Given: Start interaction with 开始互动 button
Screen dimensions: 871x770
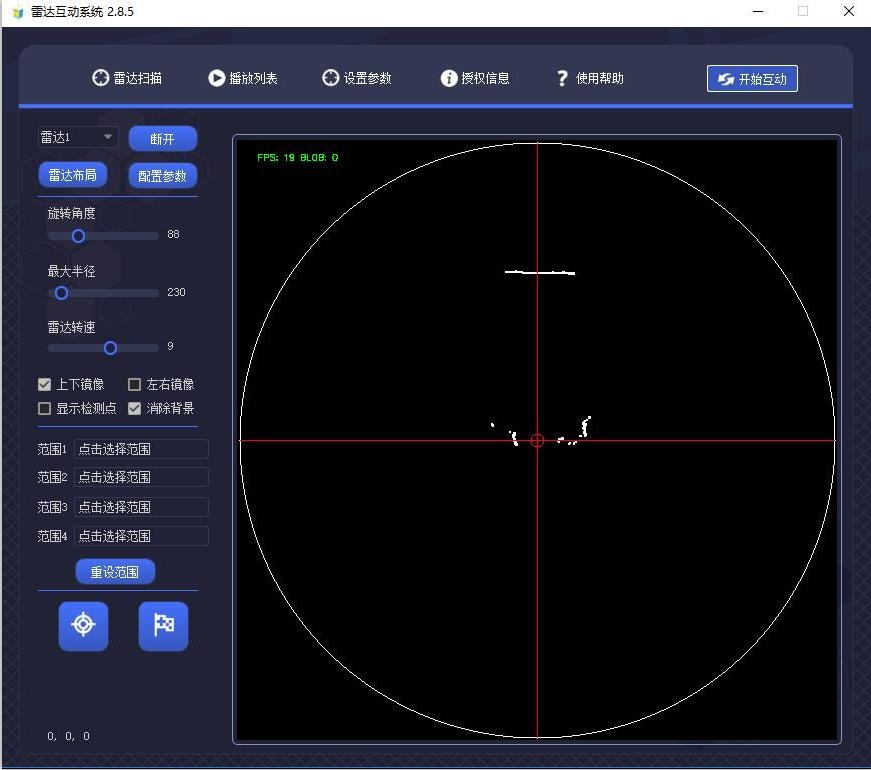Looking at the screenshot, I should click(752, 79).
